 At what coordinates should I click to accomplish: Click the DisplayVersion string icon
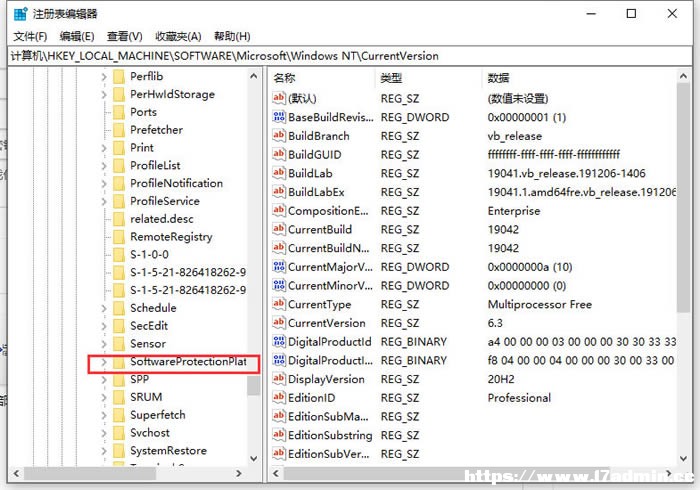point(279,379)
